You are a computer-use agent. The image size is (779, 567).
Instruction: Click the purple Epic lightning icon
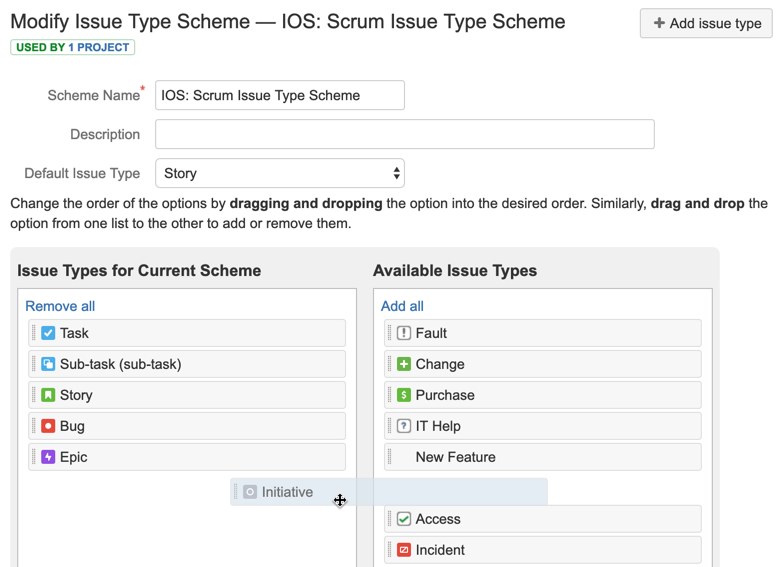click(48, 457)
